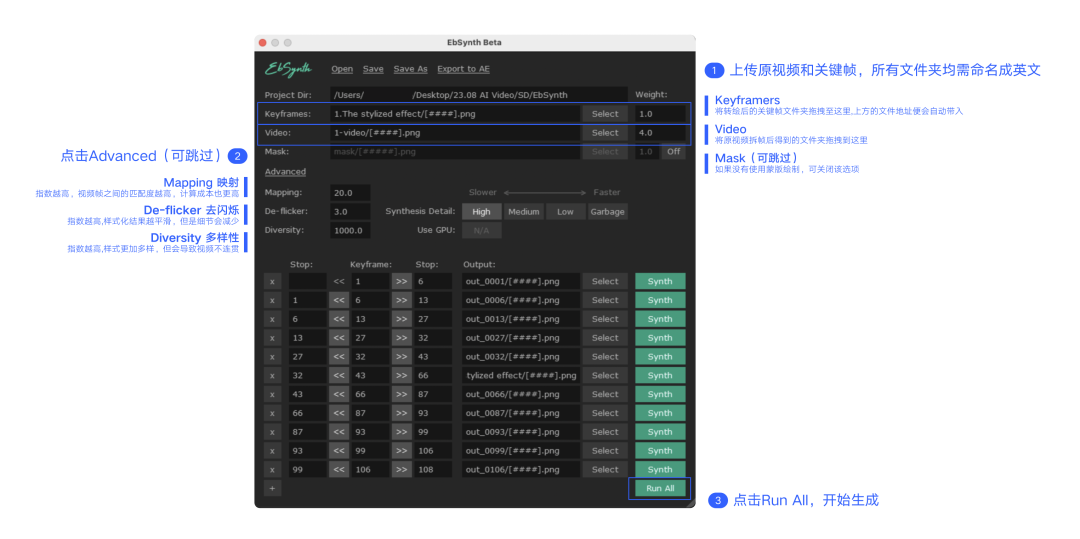Click the Project Dir path field

[x=479, y=94]
